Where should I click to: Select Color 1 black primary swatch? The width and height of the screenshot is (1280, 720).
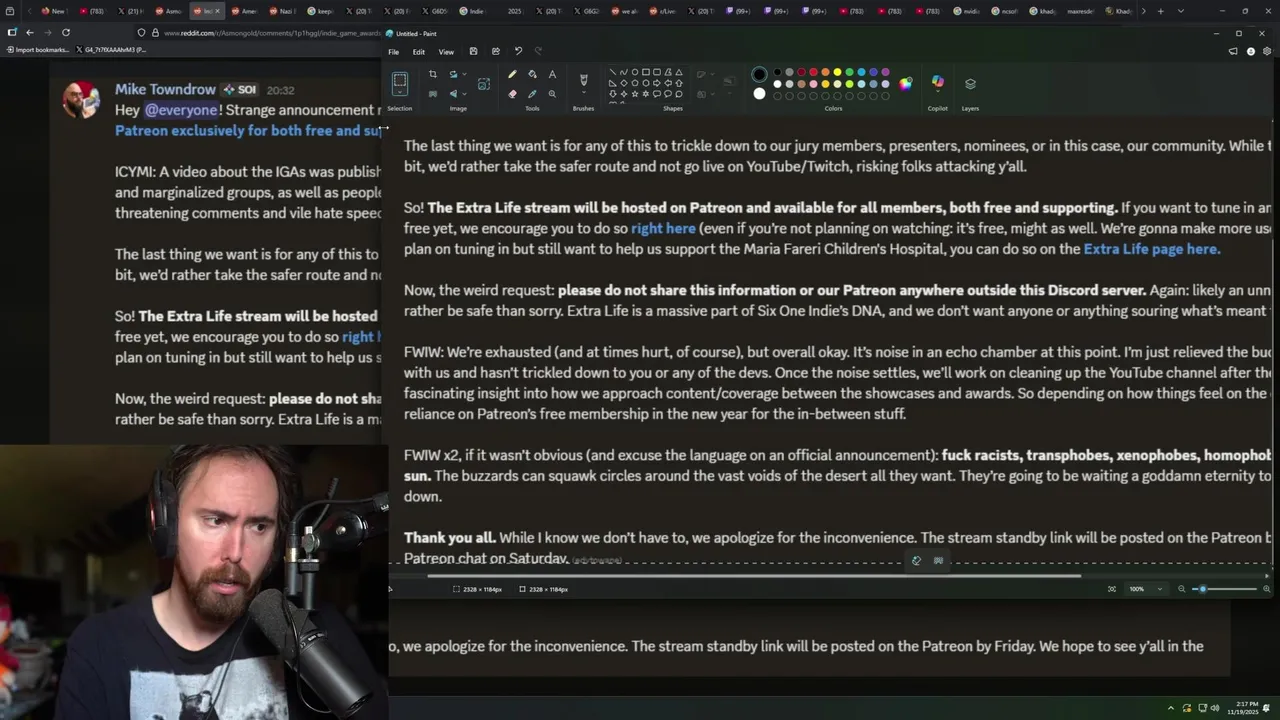[x=759, y=74]
